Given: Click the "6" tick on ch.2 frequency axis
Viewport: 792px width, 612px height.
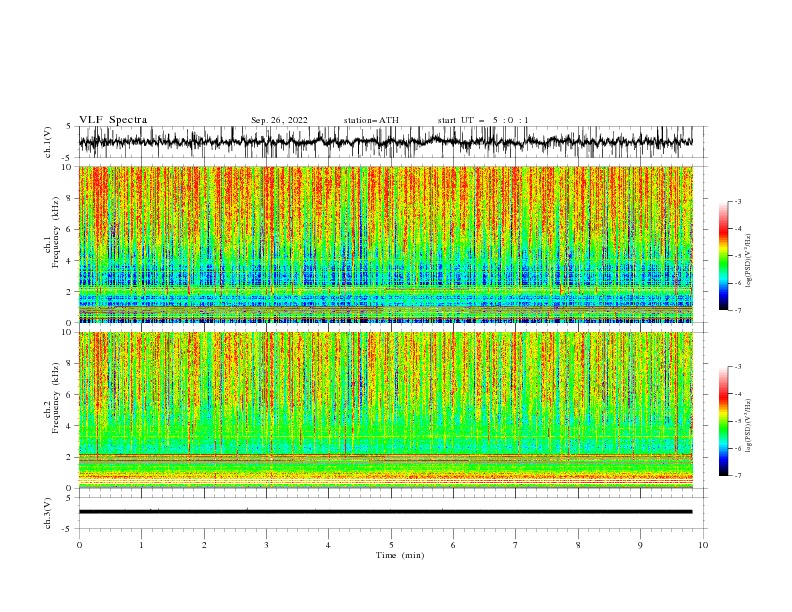Looking at the screenshot, I should [70, 394].
